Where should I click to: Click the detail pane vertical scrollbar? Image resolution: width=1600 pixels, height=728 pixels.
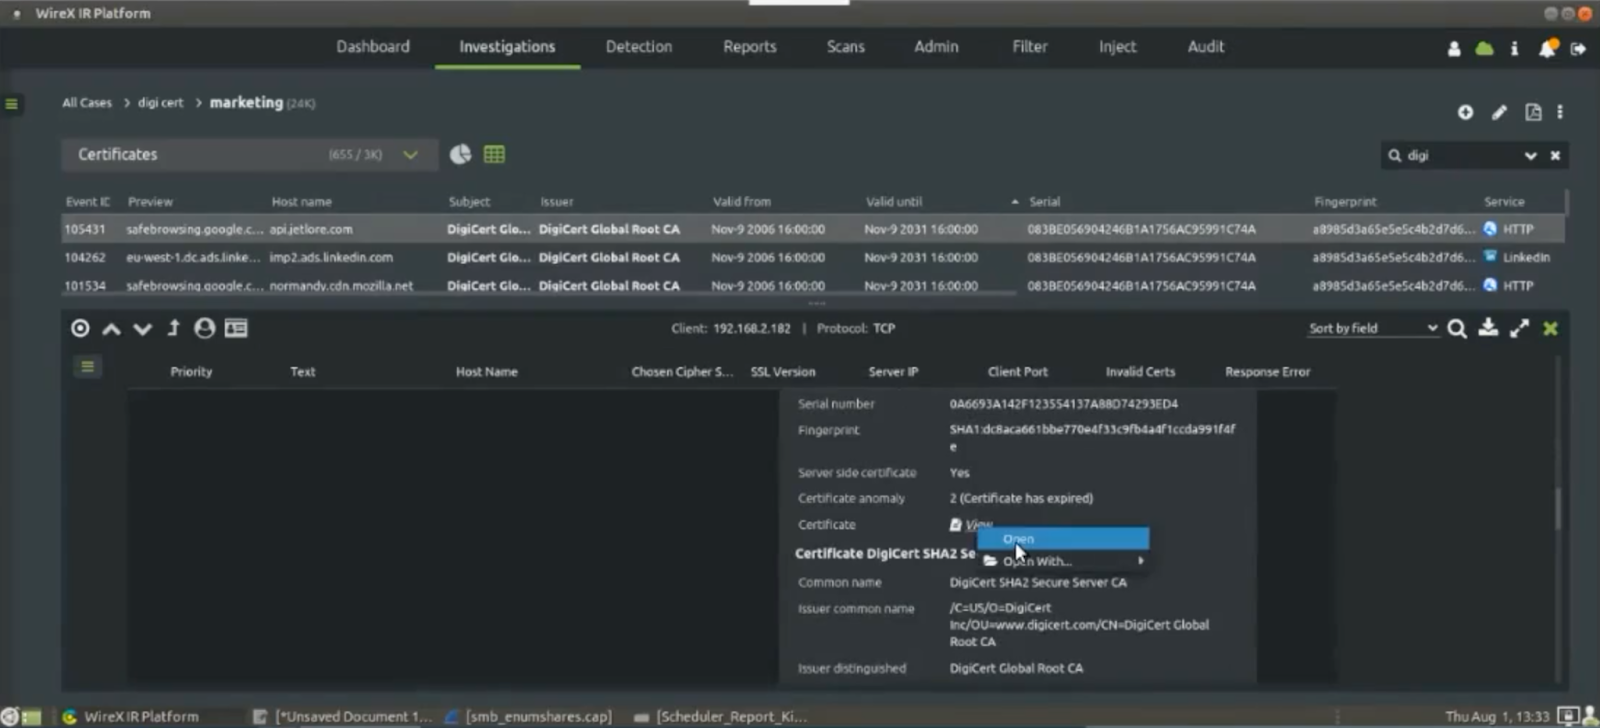pos(1557,509)
